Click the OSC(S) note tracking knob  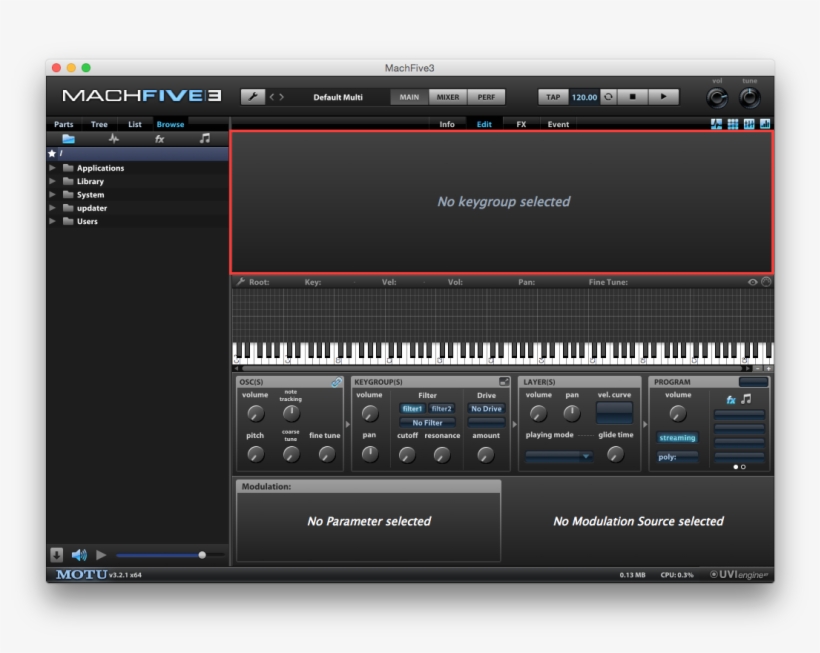(291, 414)
